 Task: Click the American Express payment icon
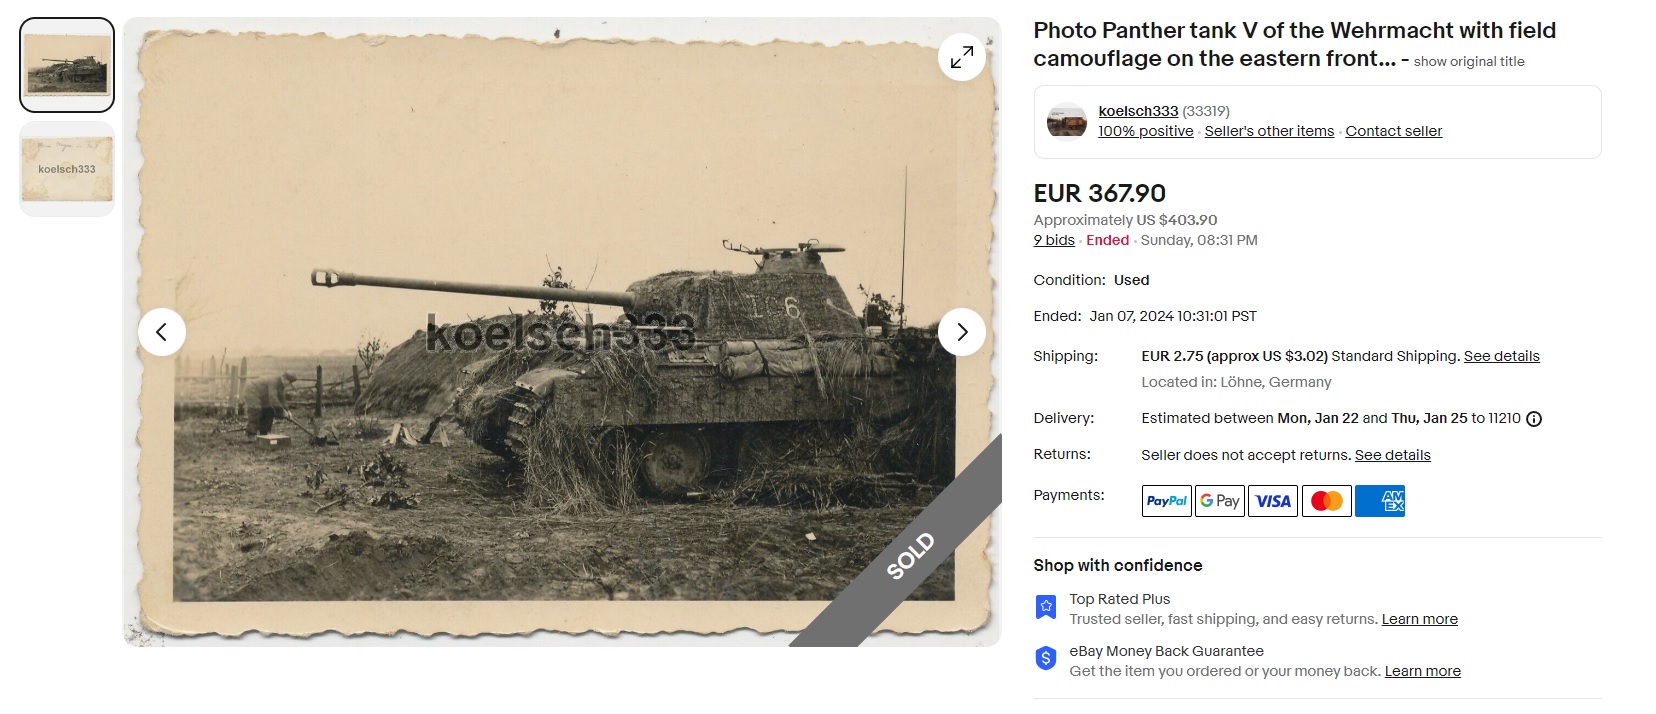click(1380, 501)
